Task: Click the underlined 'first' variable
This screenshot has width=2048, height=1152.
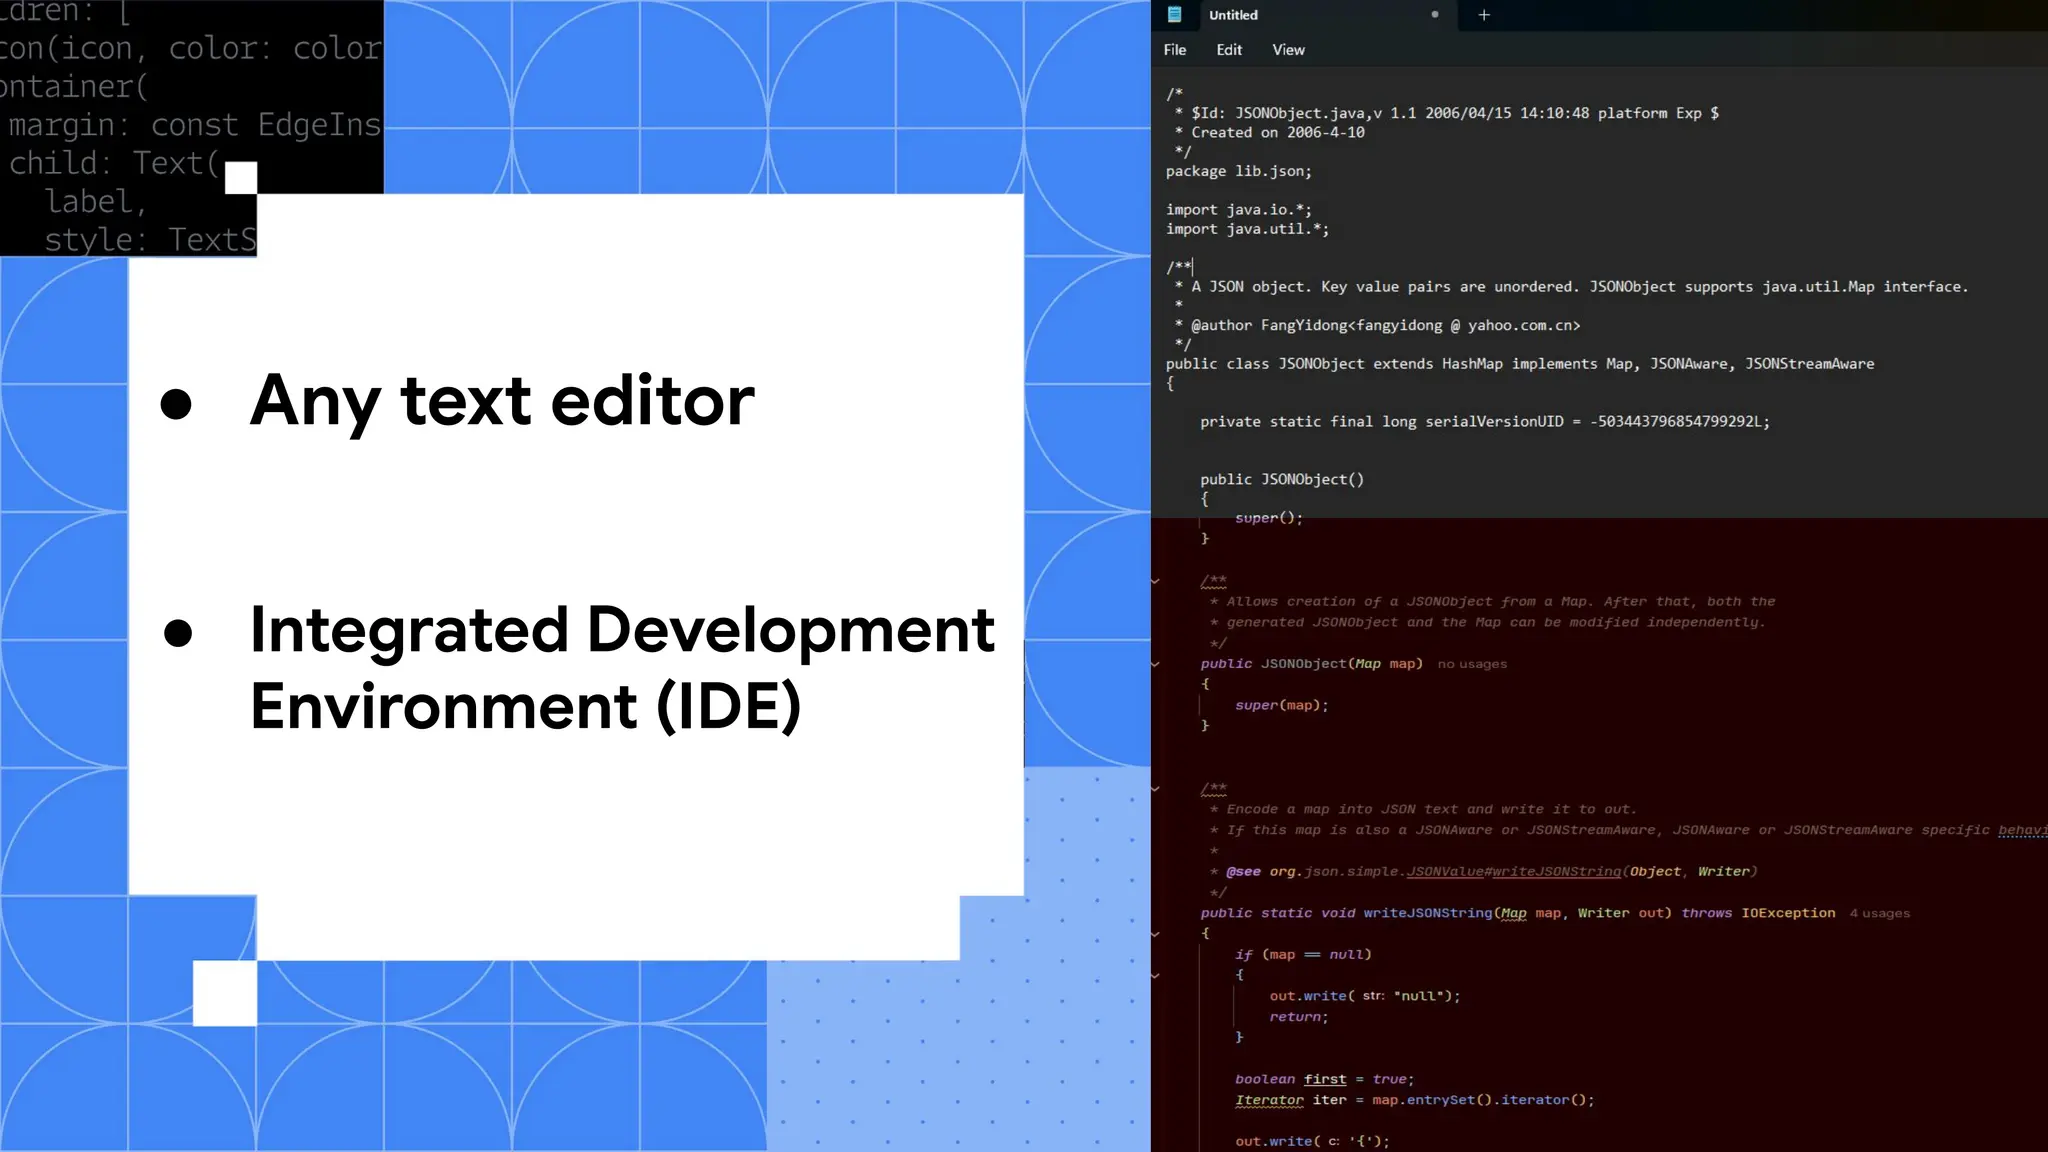Action: pos(1325,1080)
